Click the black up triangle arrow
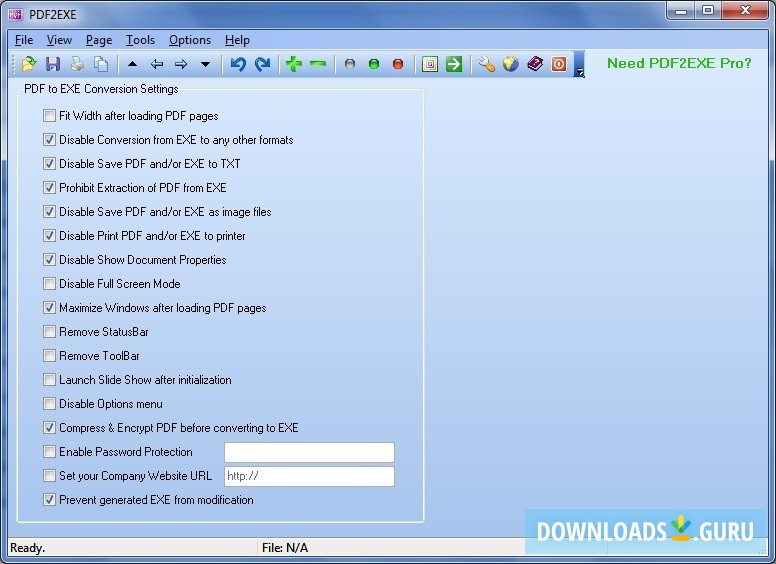The image size is (776, 564). tap(132, 64)
